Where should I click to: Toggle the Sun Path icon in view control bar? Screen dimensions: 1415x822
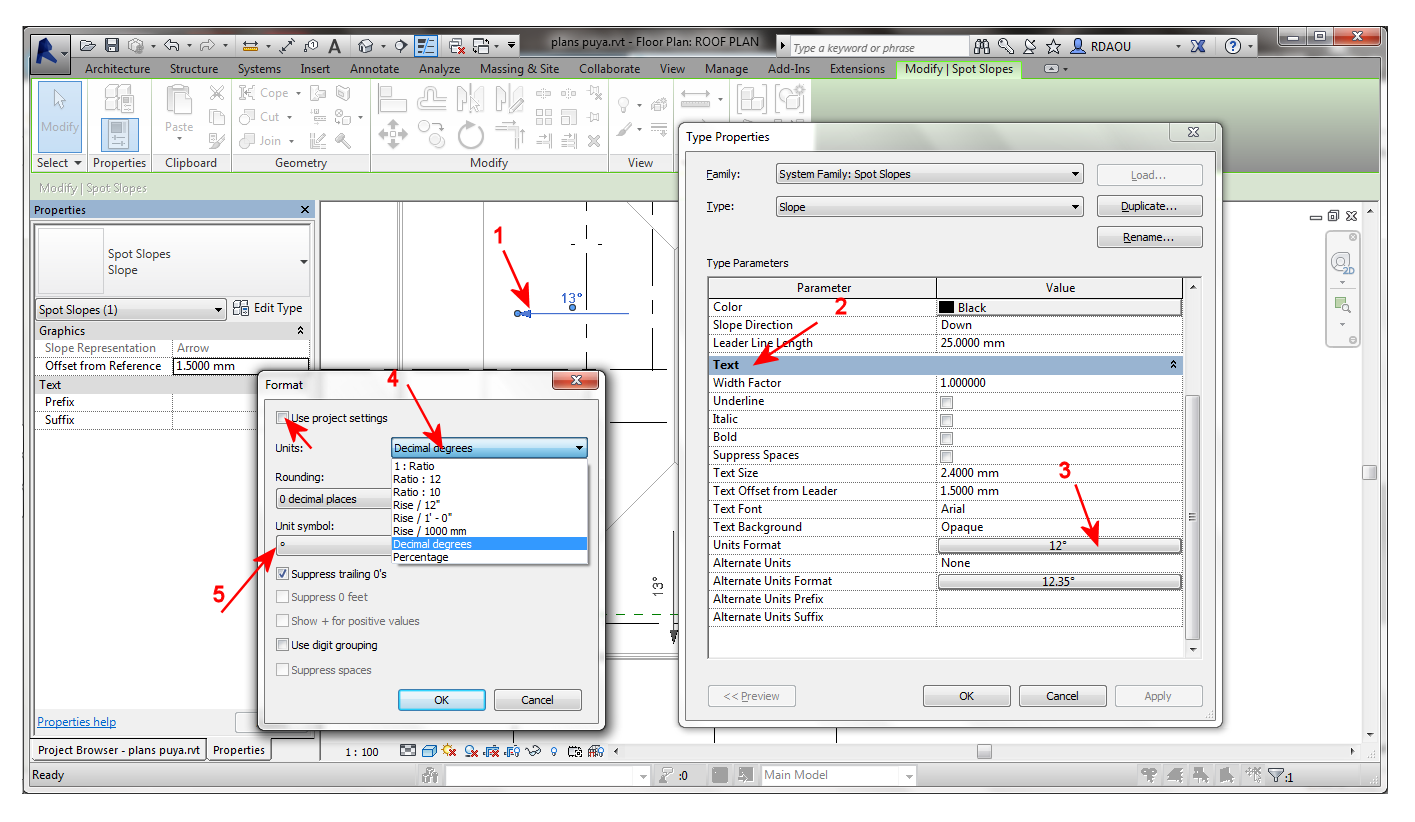point(448,751)
